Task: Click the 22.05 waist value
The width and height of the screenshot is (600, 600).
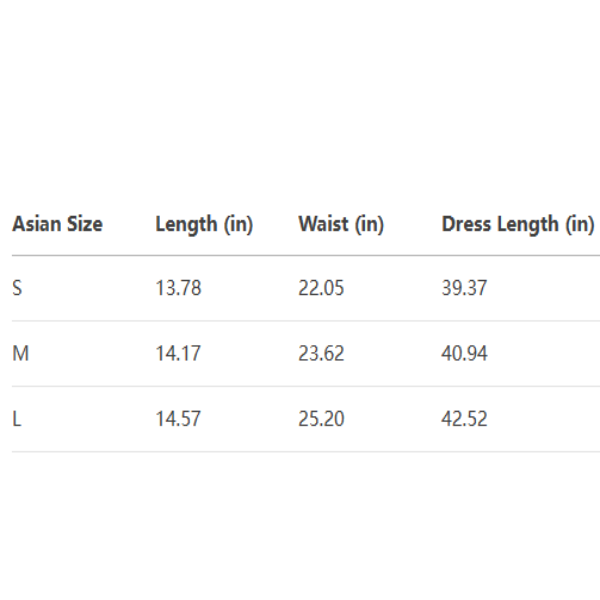Action: coord(321,288)
